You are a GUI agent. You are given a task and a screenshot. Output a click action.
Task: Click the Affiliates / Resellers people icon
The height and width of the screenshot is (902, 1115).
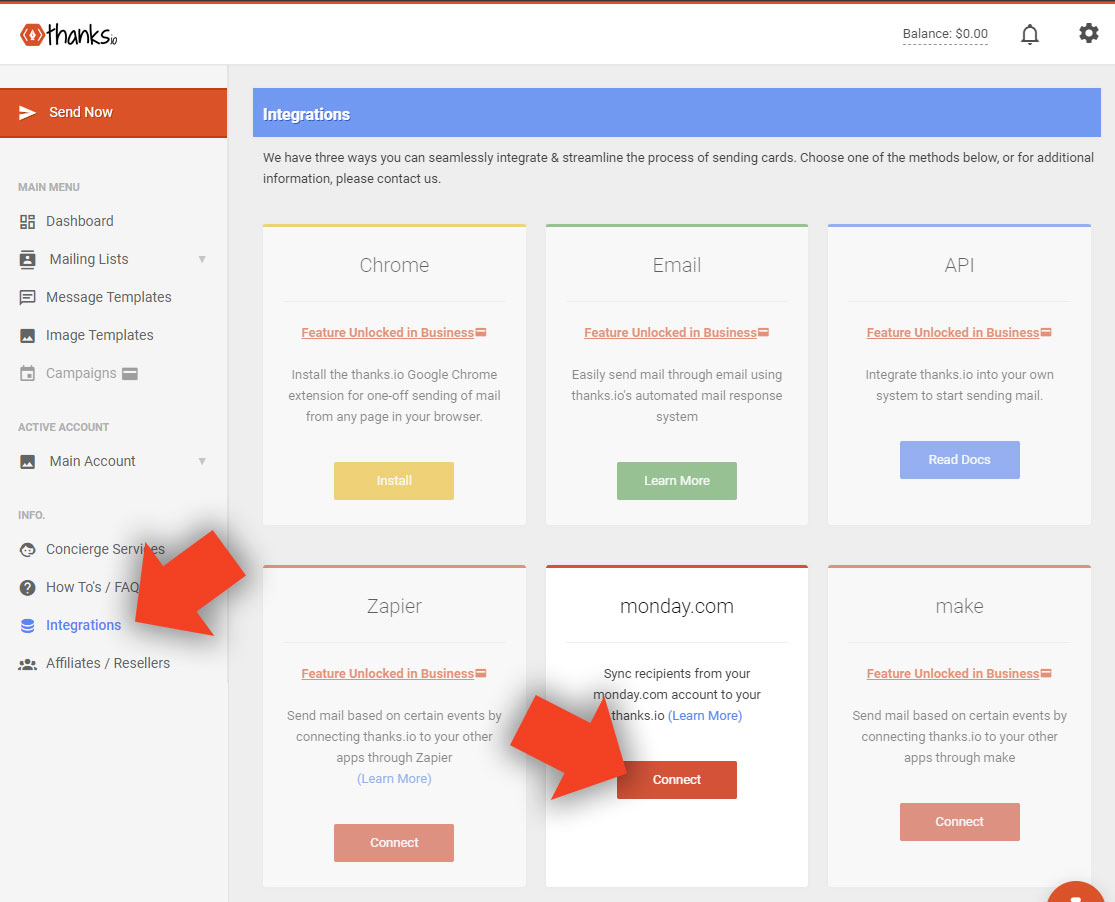[28, 664]
